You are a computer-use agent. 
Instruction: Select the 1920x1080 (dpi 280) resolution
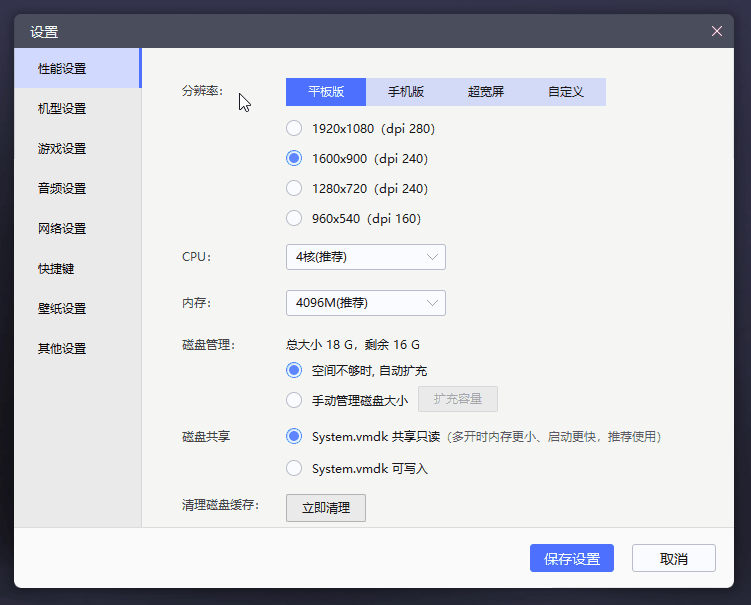tap(294, 128)
